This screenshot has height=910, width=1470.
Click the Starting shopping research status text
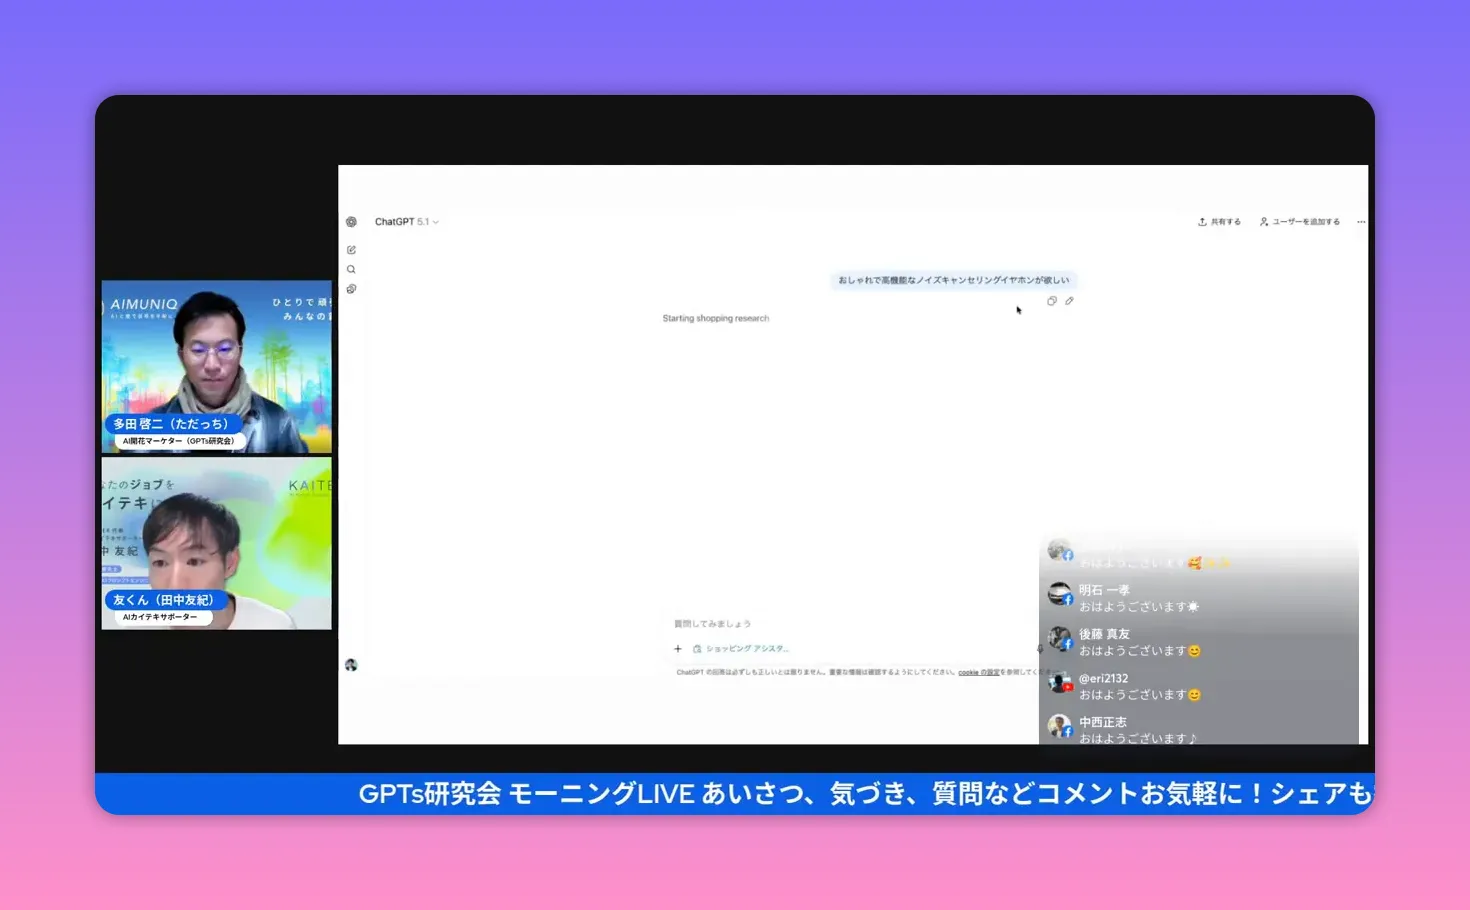[x=715, y=317]
